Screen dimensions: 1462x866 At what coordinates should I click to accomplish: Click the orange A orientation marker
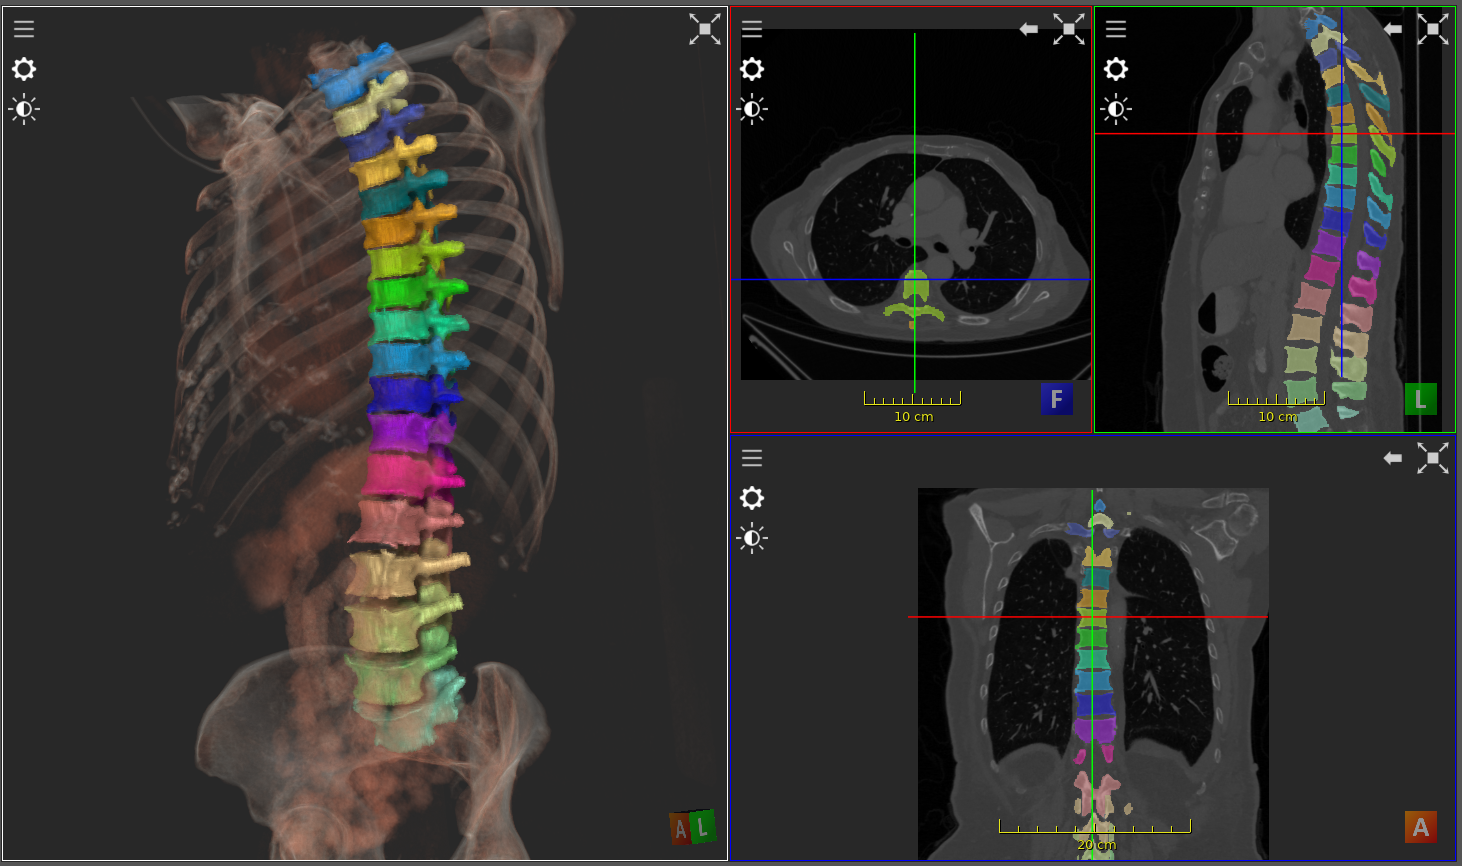(1421, 827)
